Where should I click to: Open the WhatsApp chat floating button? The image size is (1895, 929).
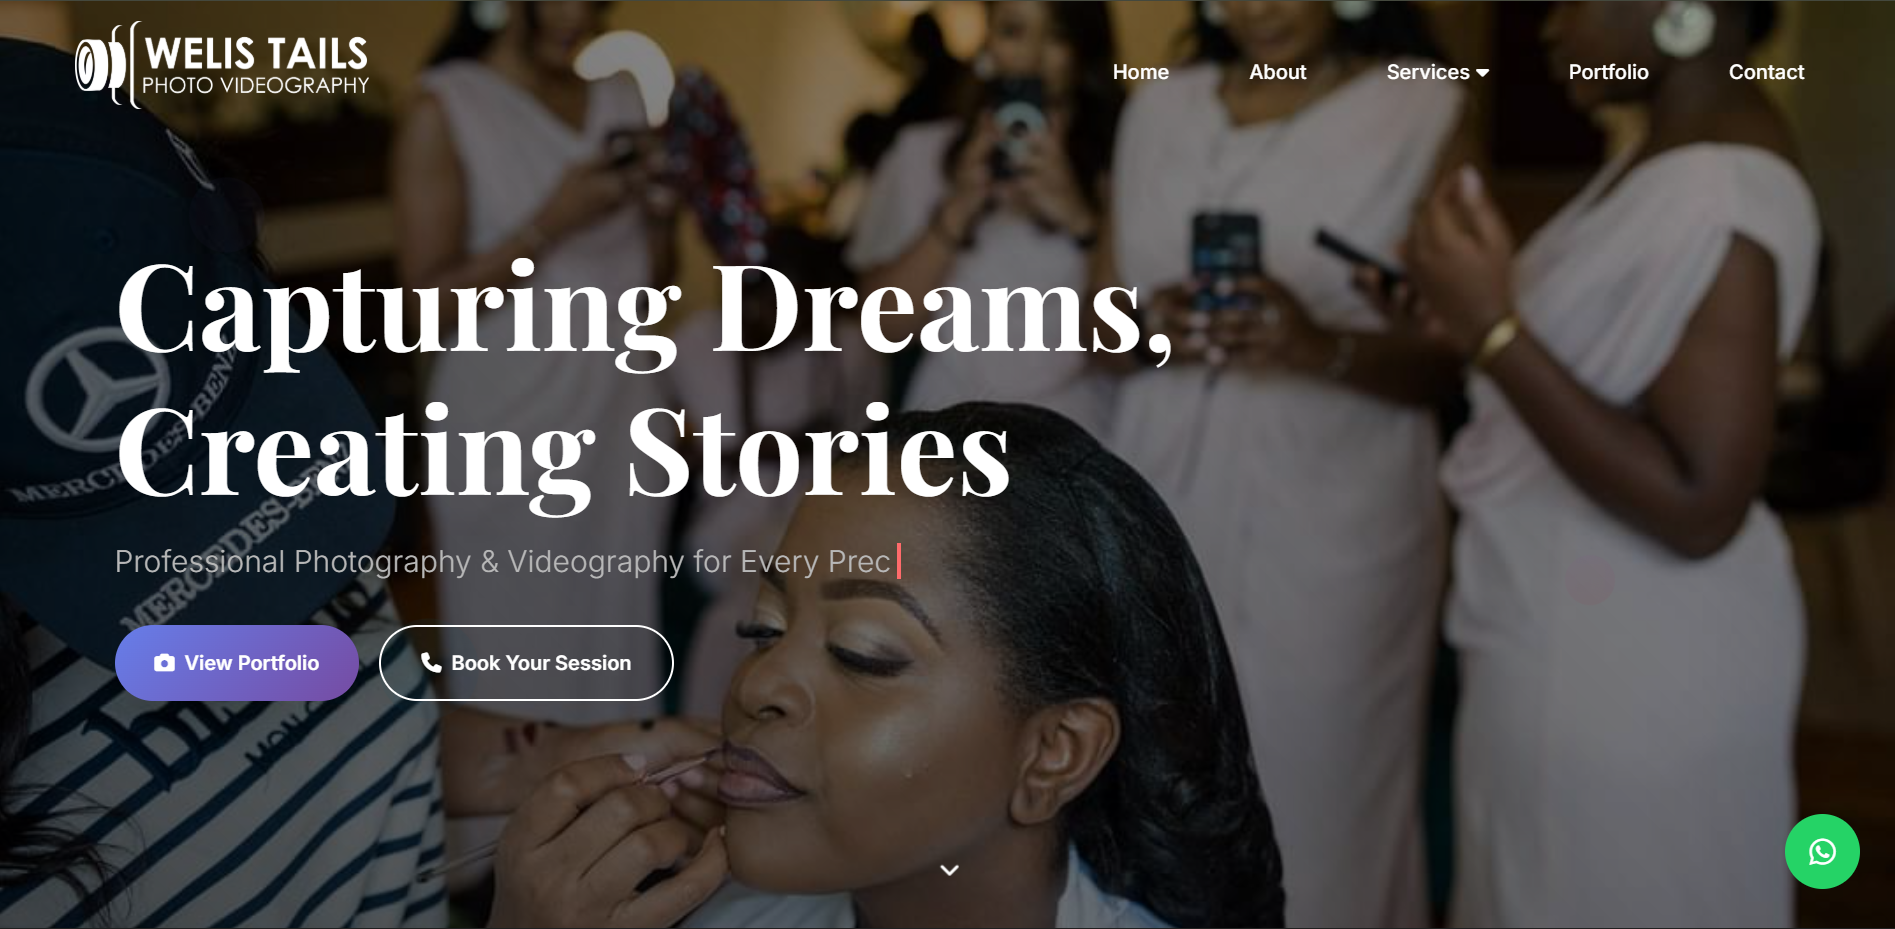click(1822, 852)
